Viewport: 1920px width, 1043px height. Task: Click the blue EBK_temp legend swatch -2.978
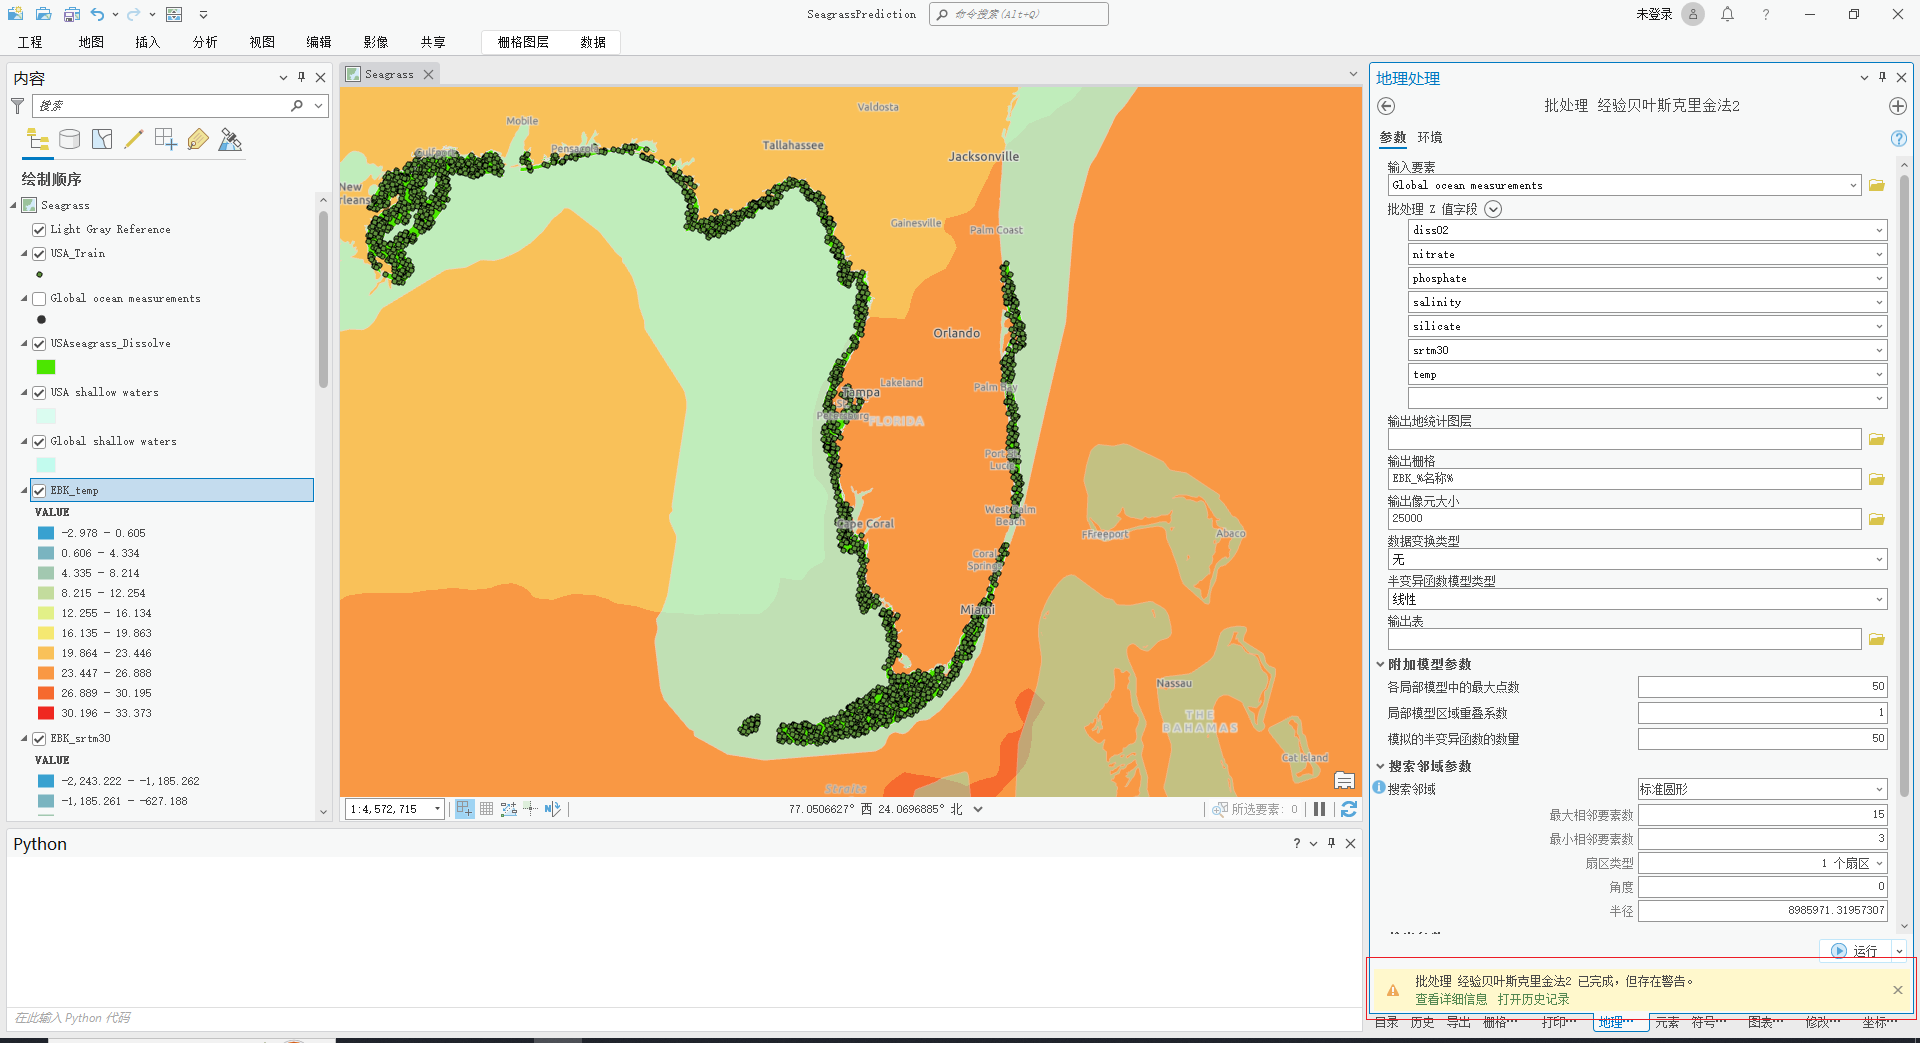click(45, 532)
